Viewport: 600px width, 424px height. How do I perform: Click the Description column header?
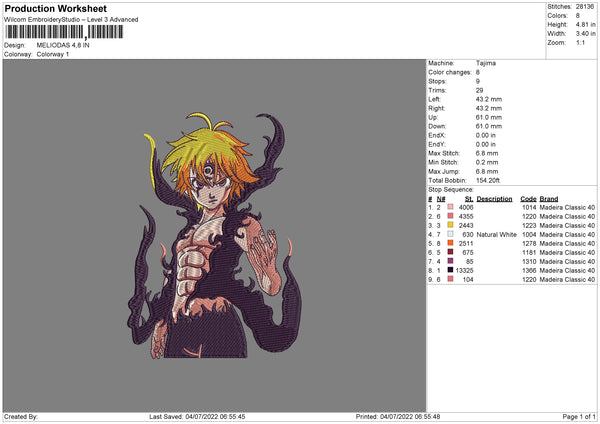494,199
